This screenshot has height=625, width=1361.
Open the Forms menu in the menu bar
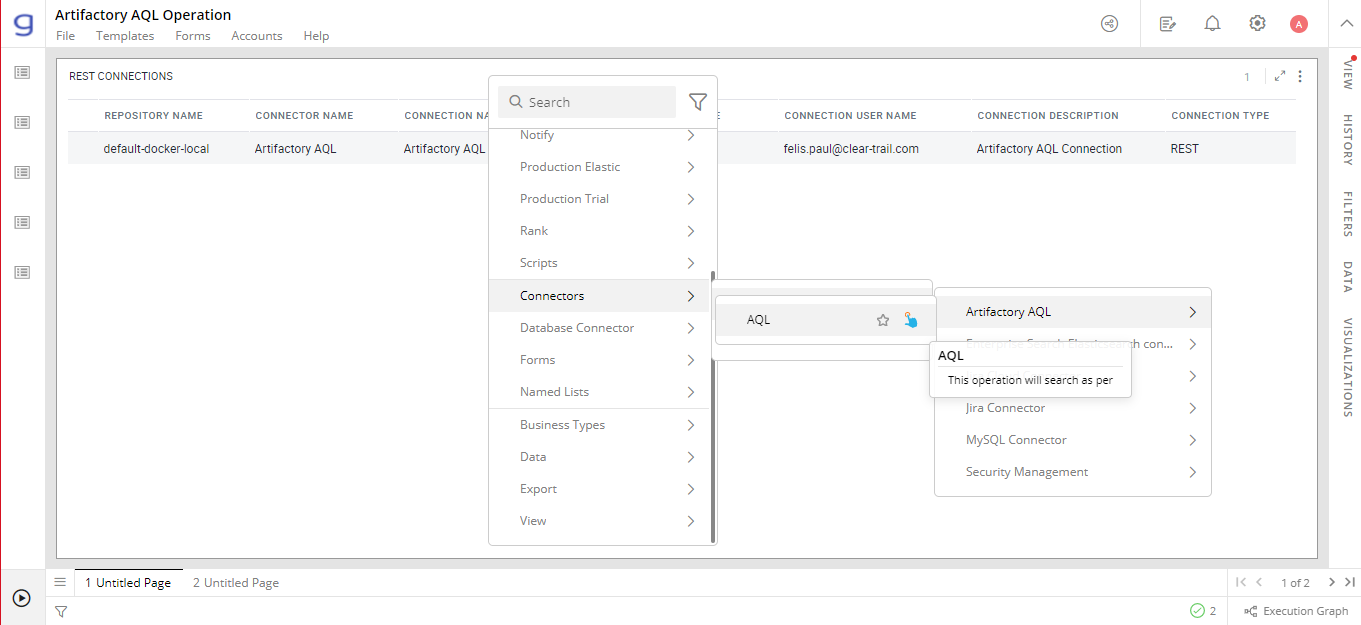tap(193, 36)
